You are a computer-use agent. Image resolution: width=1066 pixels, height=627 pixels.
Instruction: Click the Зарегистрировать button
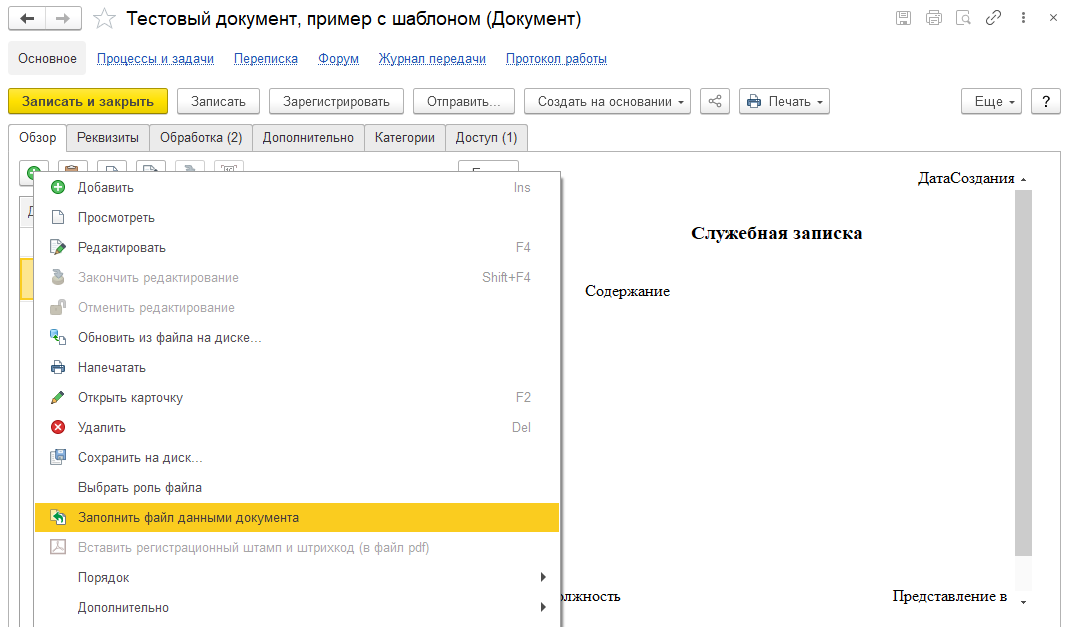pos(336,101)
